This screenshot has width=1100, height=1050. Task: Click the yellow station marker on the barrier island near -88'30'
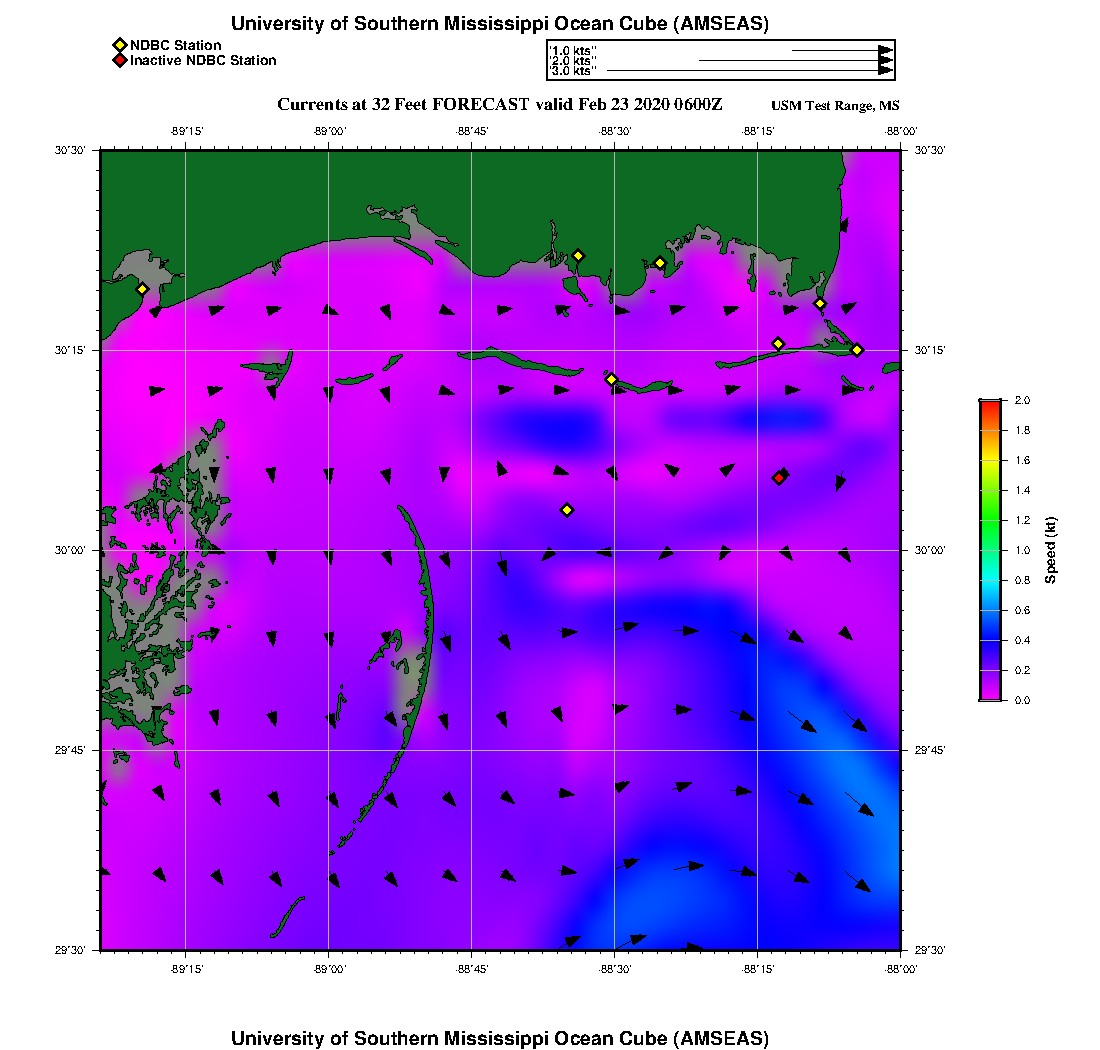coord(611,379)
